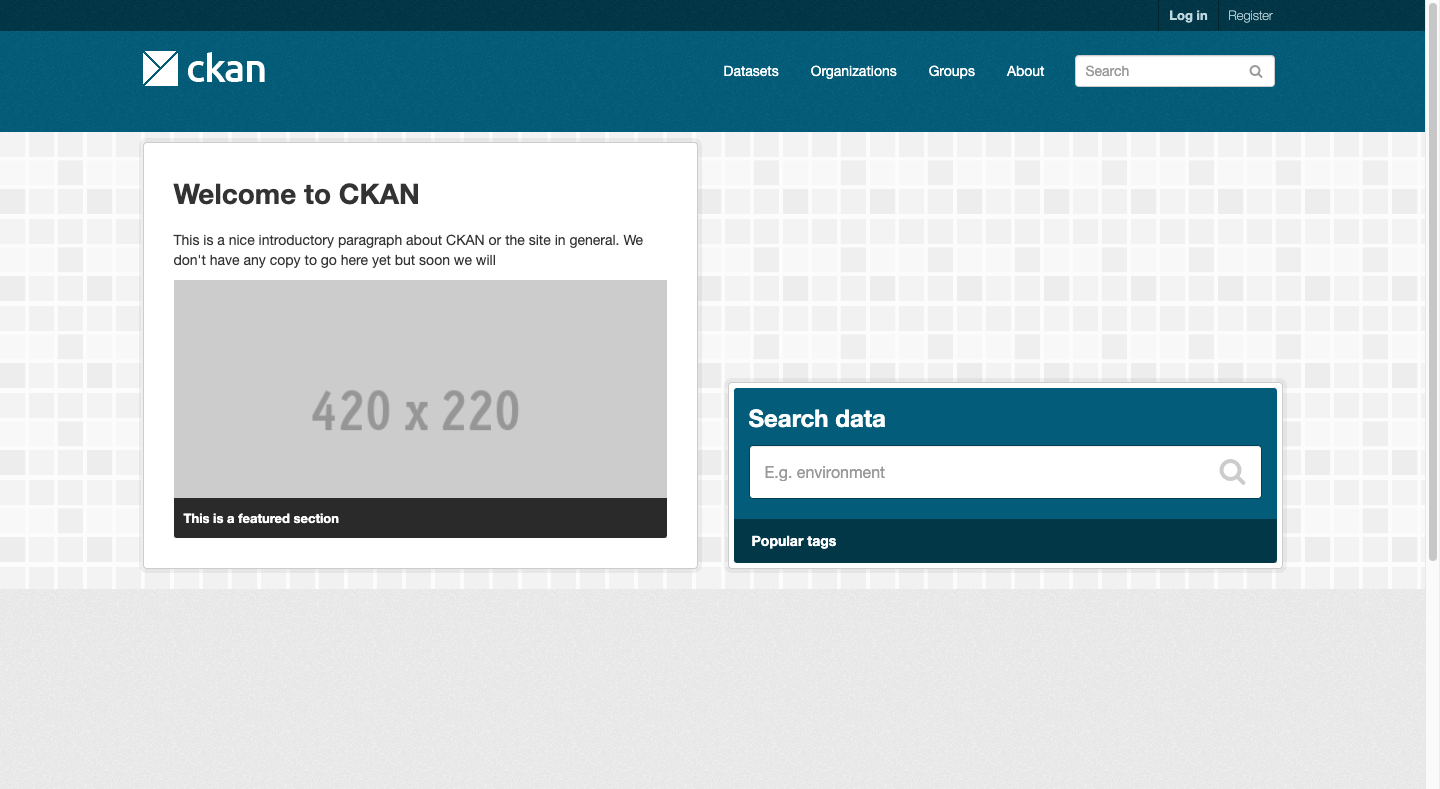
Task: Open the Organizations page
Action: click(853, 71)
